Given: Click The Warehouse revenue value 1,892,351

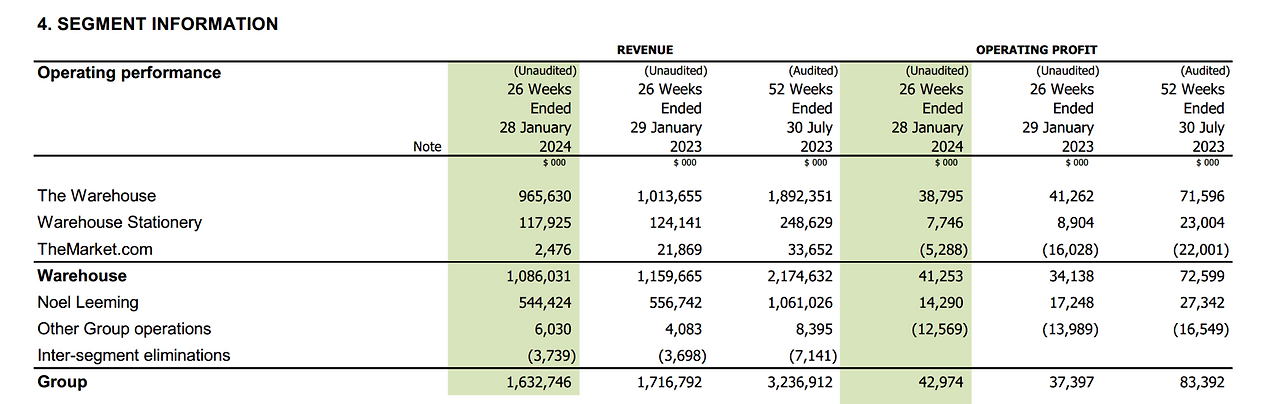Looking at the screenshot, I should 798,197.
